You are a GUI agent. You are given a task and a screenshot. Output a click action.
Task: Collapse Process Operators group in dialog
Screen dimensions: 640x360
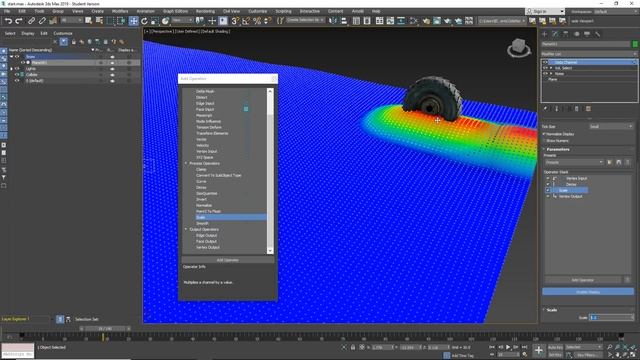(186, 163)
